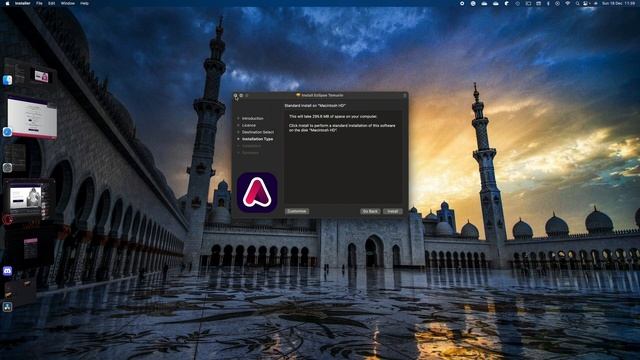Switch to the Discord window thumbnail

click(x=31, y=249)
